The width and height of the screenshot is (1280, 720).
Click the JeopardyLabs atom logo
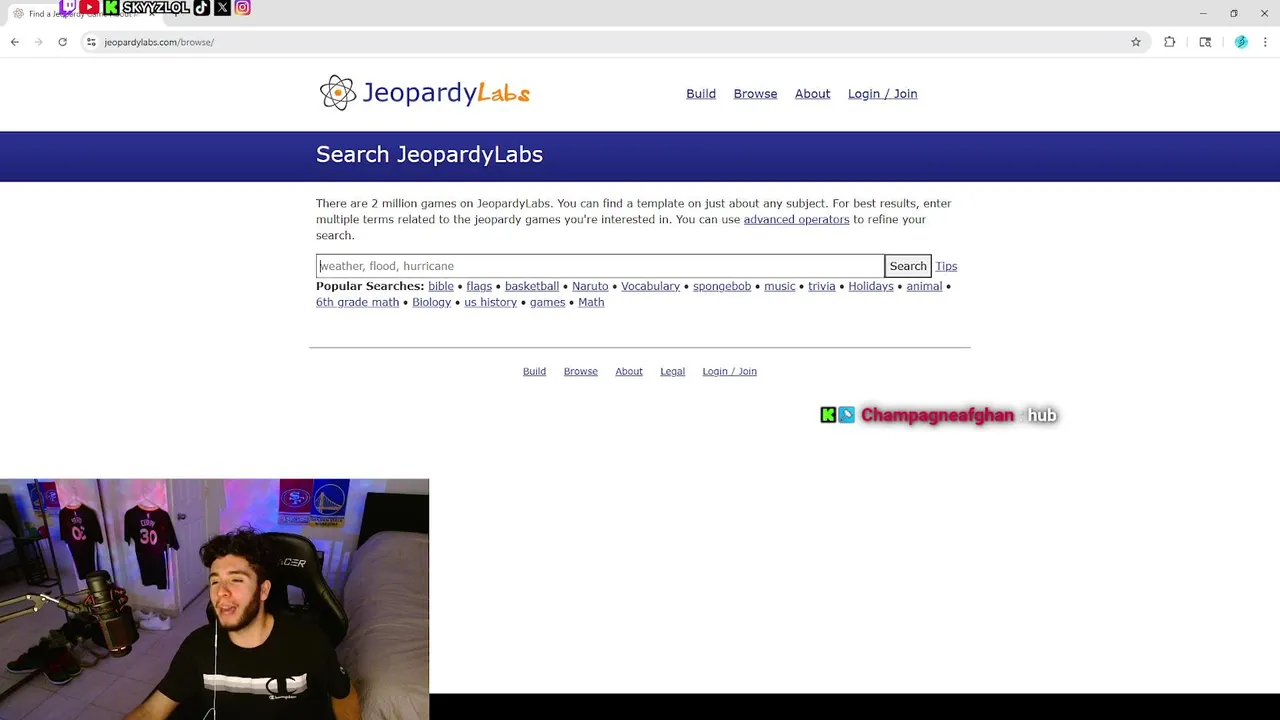(x=338, y=93)
